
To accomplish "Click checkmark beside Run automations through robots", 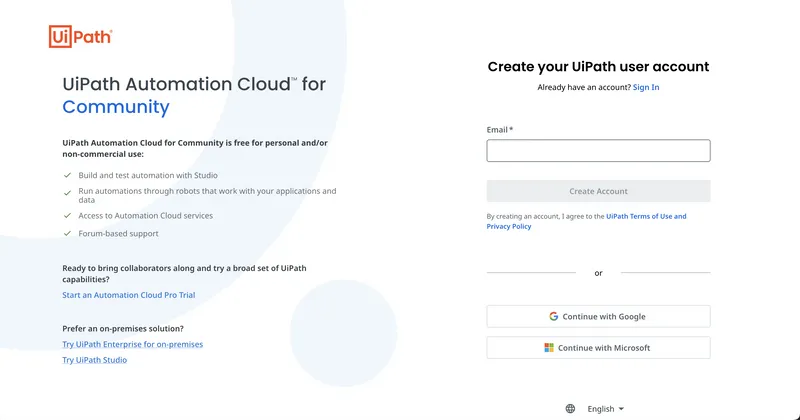I will 67,193.
